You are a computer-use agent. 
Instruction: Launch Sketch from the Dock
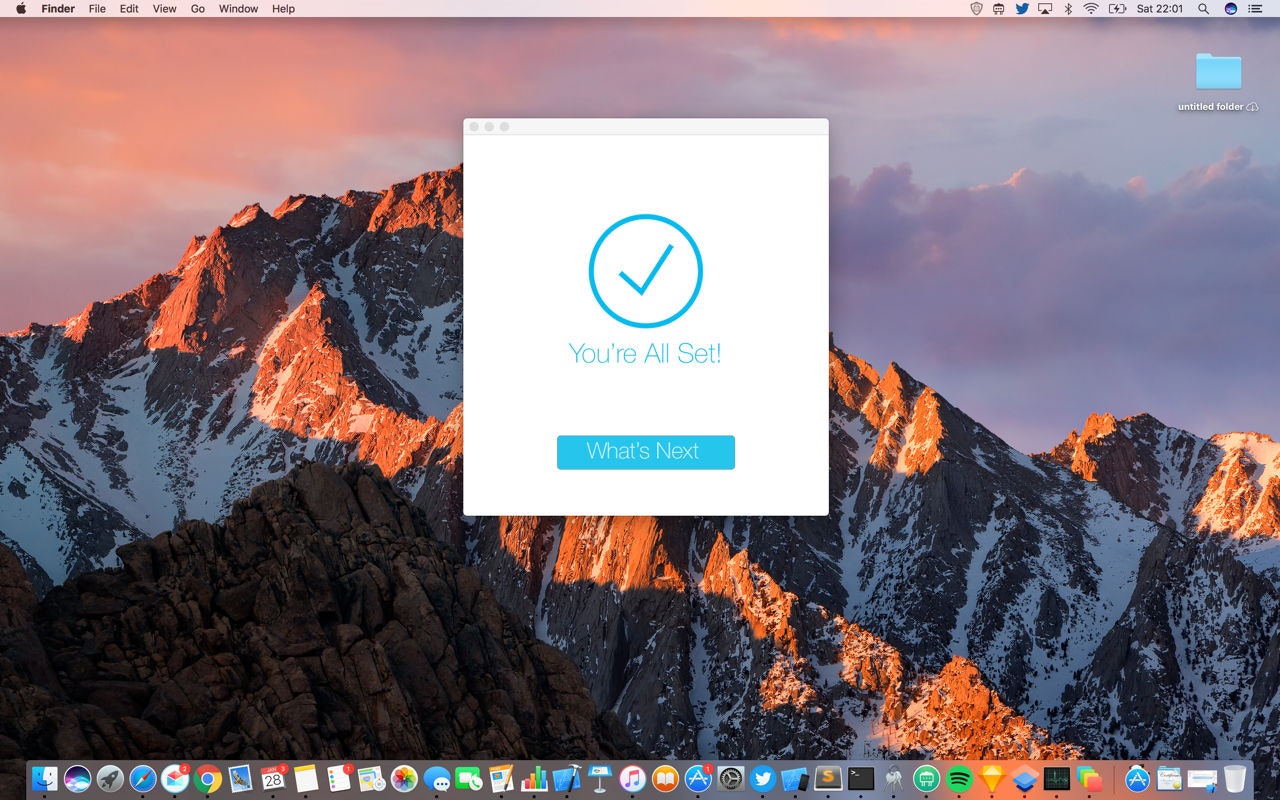pos(991,780)
